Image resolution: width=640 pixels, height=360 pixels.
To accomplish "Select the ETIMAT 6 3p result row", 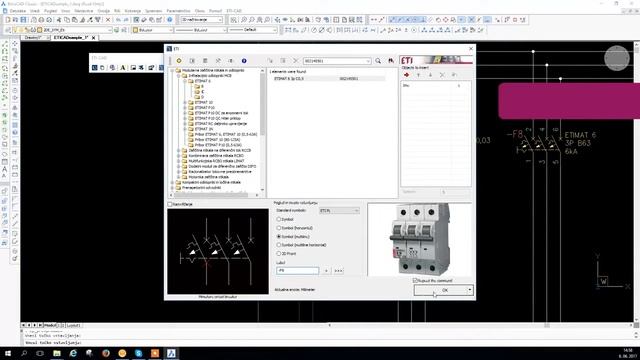I will tap(329, 78).
